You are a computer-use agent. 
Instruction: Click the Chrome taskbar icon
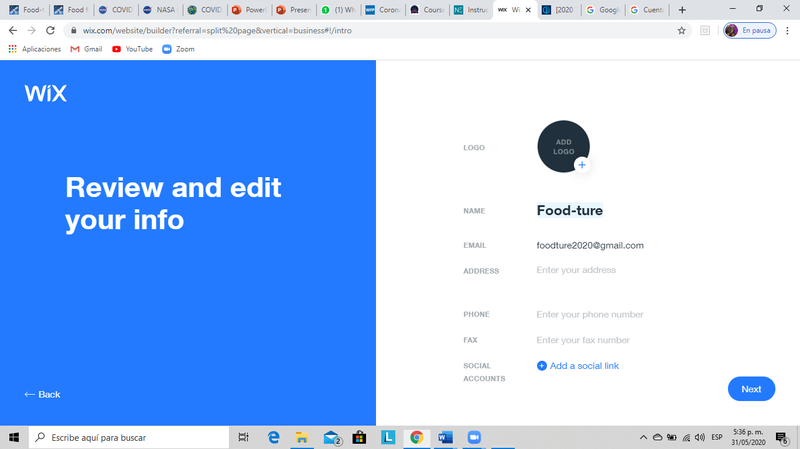point(417,437)
